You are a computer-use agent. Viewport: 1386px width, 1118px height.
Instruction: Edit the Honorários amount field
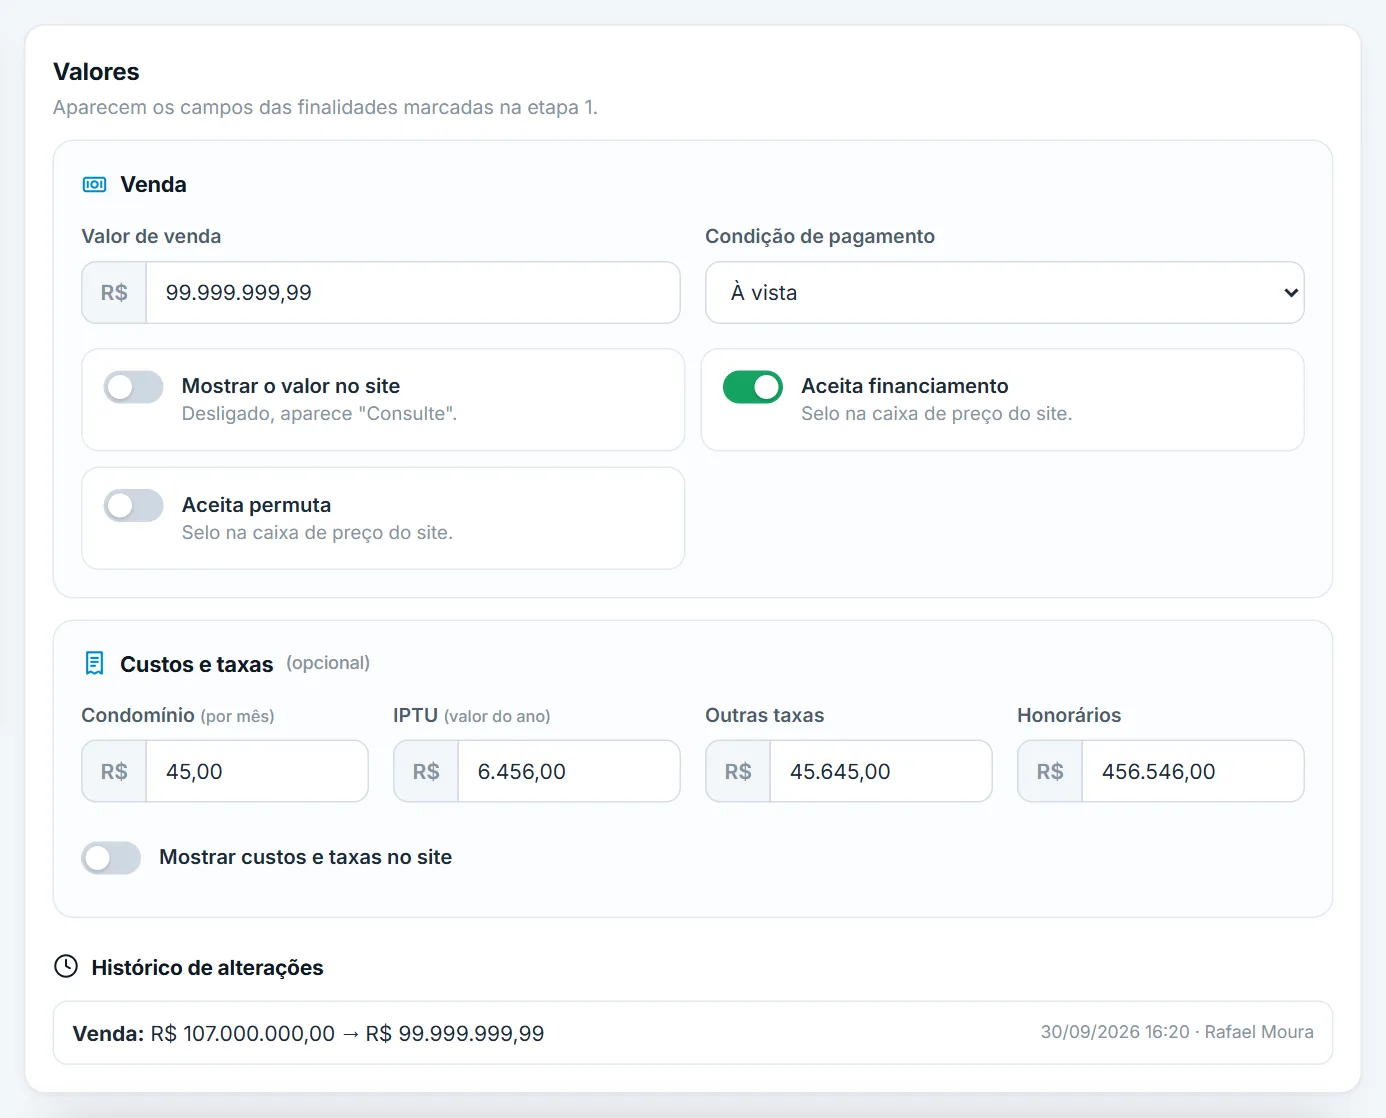1193,771
